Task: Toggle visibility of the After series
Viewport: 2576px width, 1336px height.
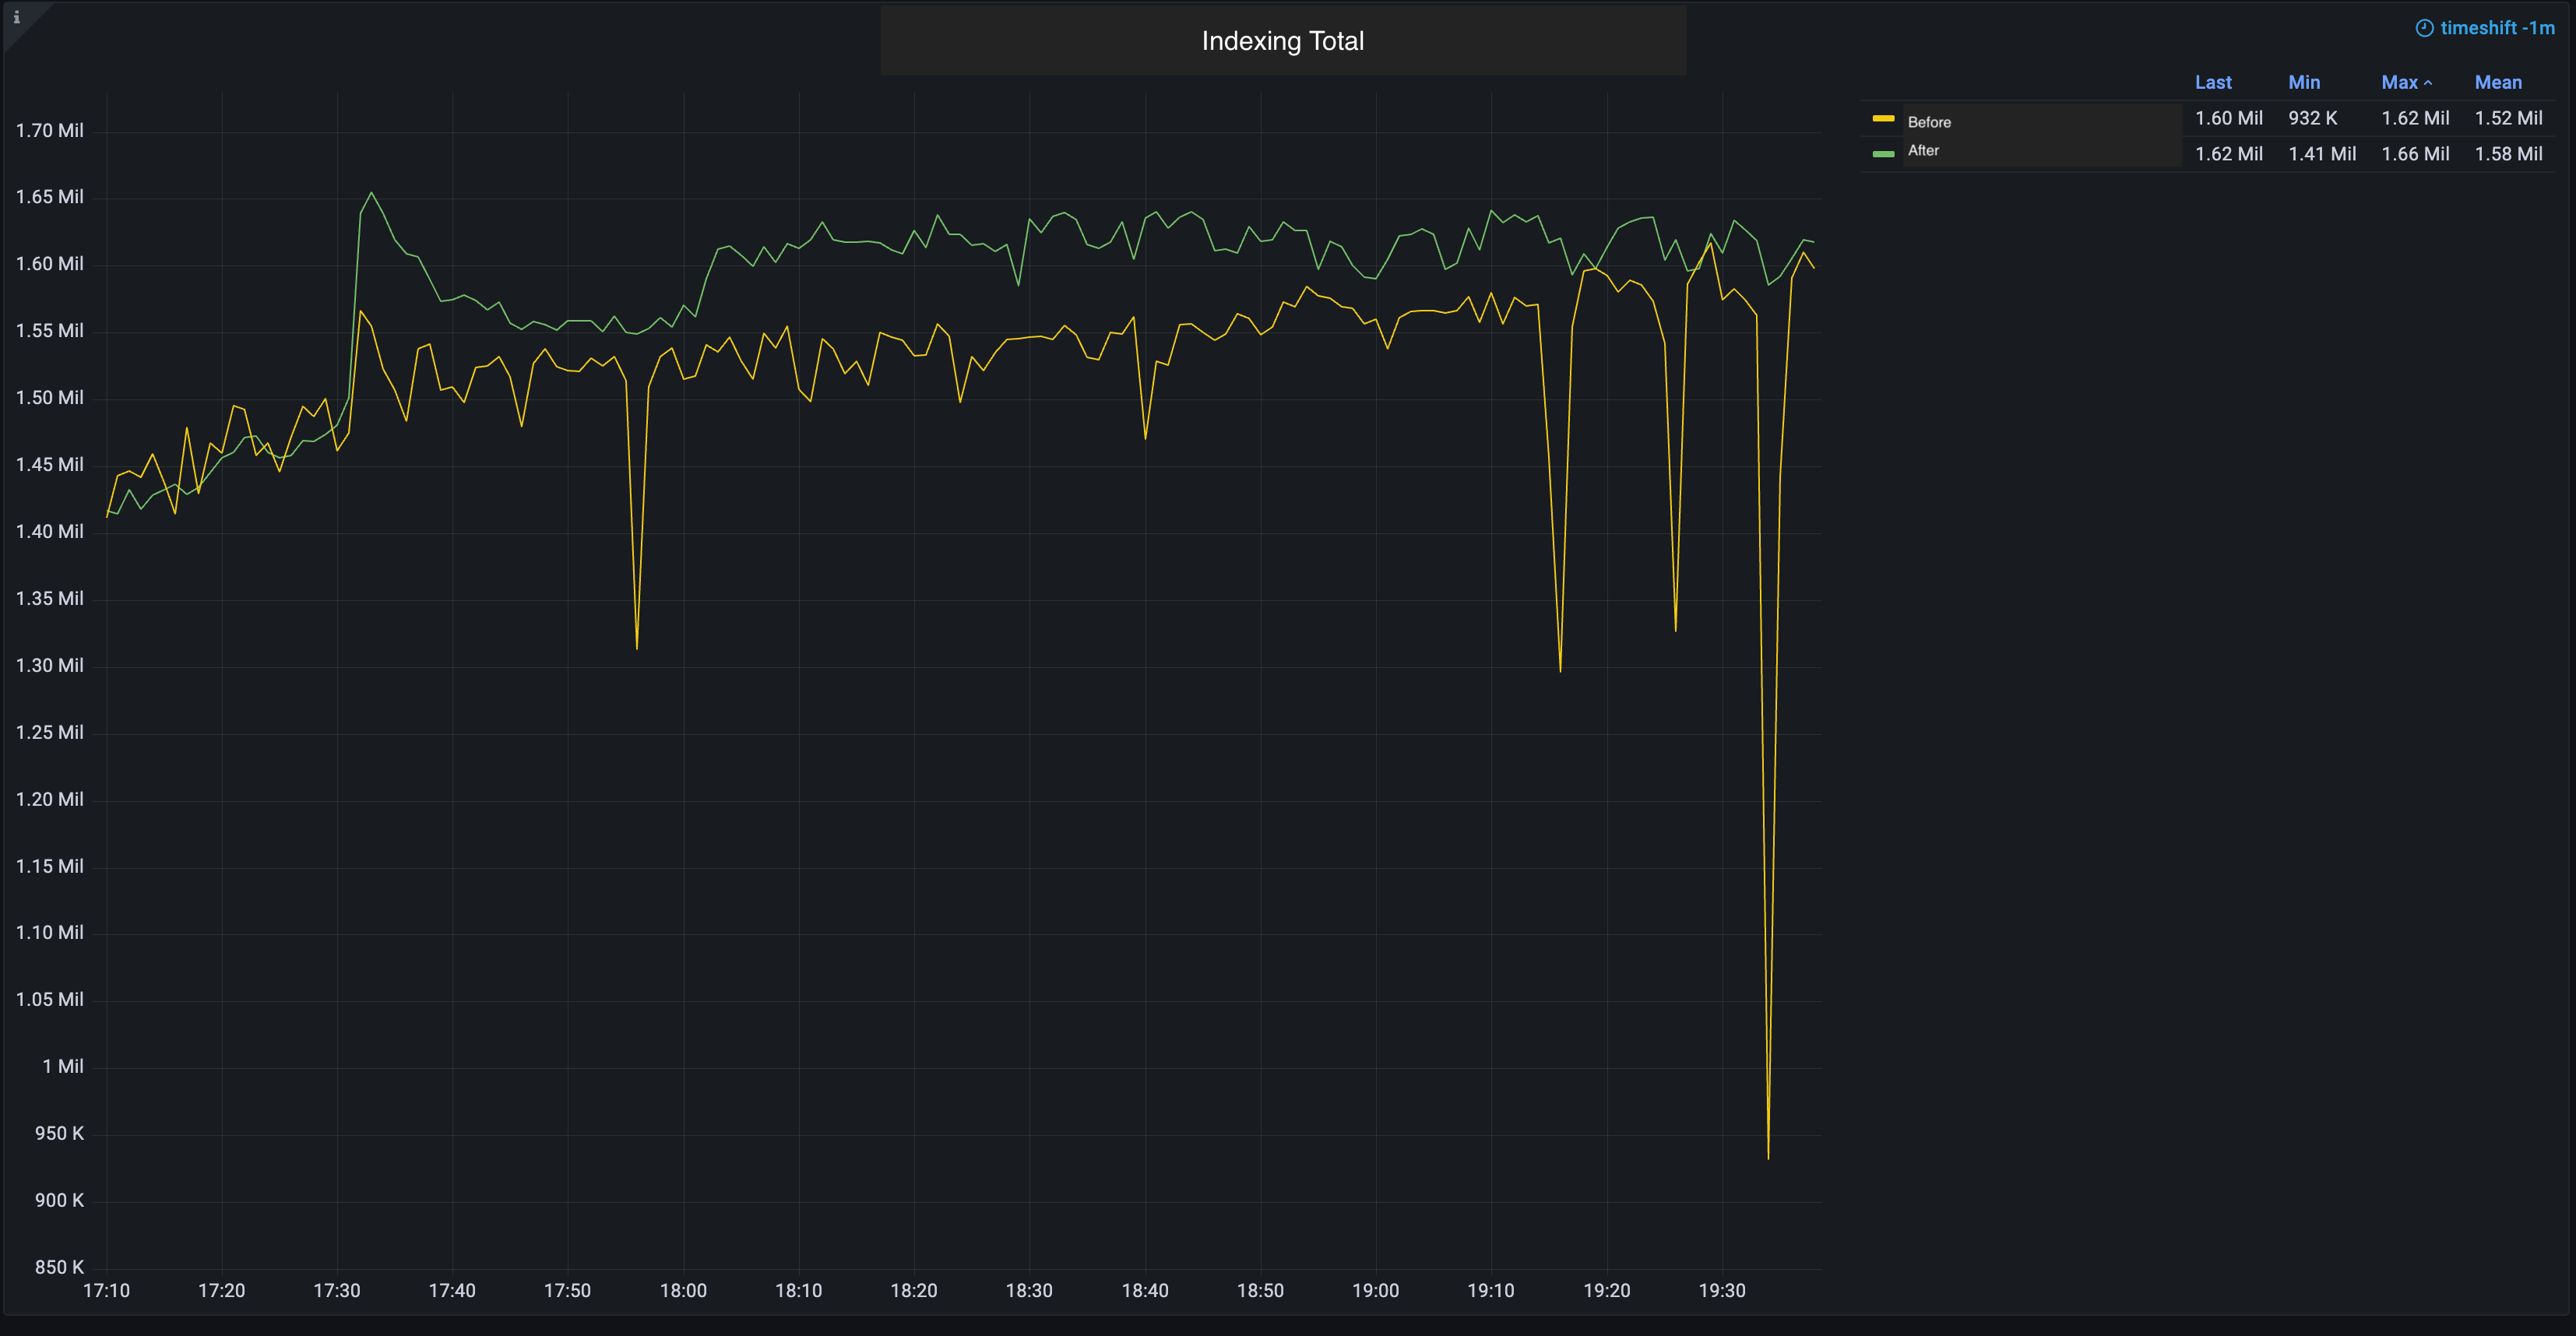Action: pyautogui.click(x=1923, y=150)
